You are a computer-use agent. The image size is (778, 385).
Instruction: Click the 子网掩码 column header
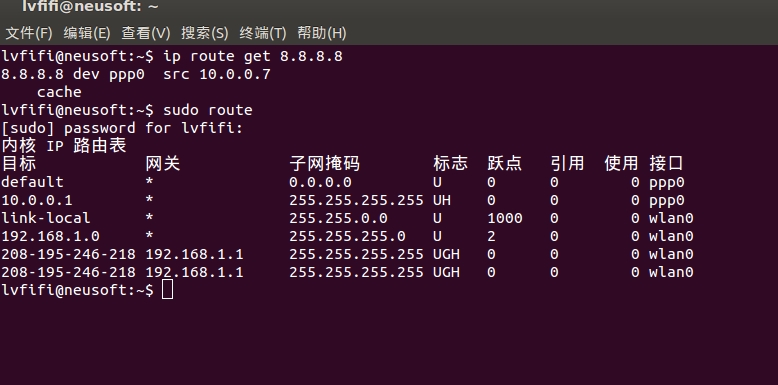(x=324, y=163)
